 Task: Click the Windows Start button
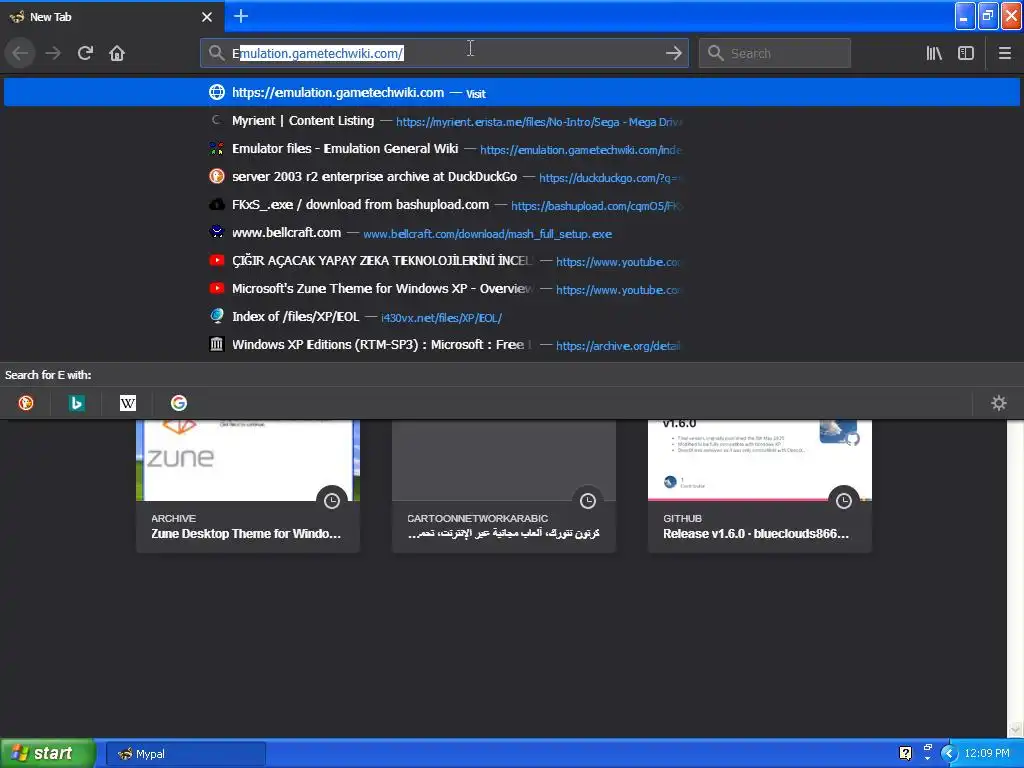tap(47, 754)
